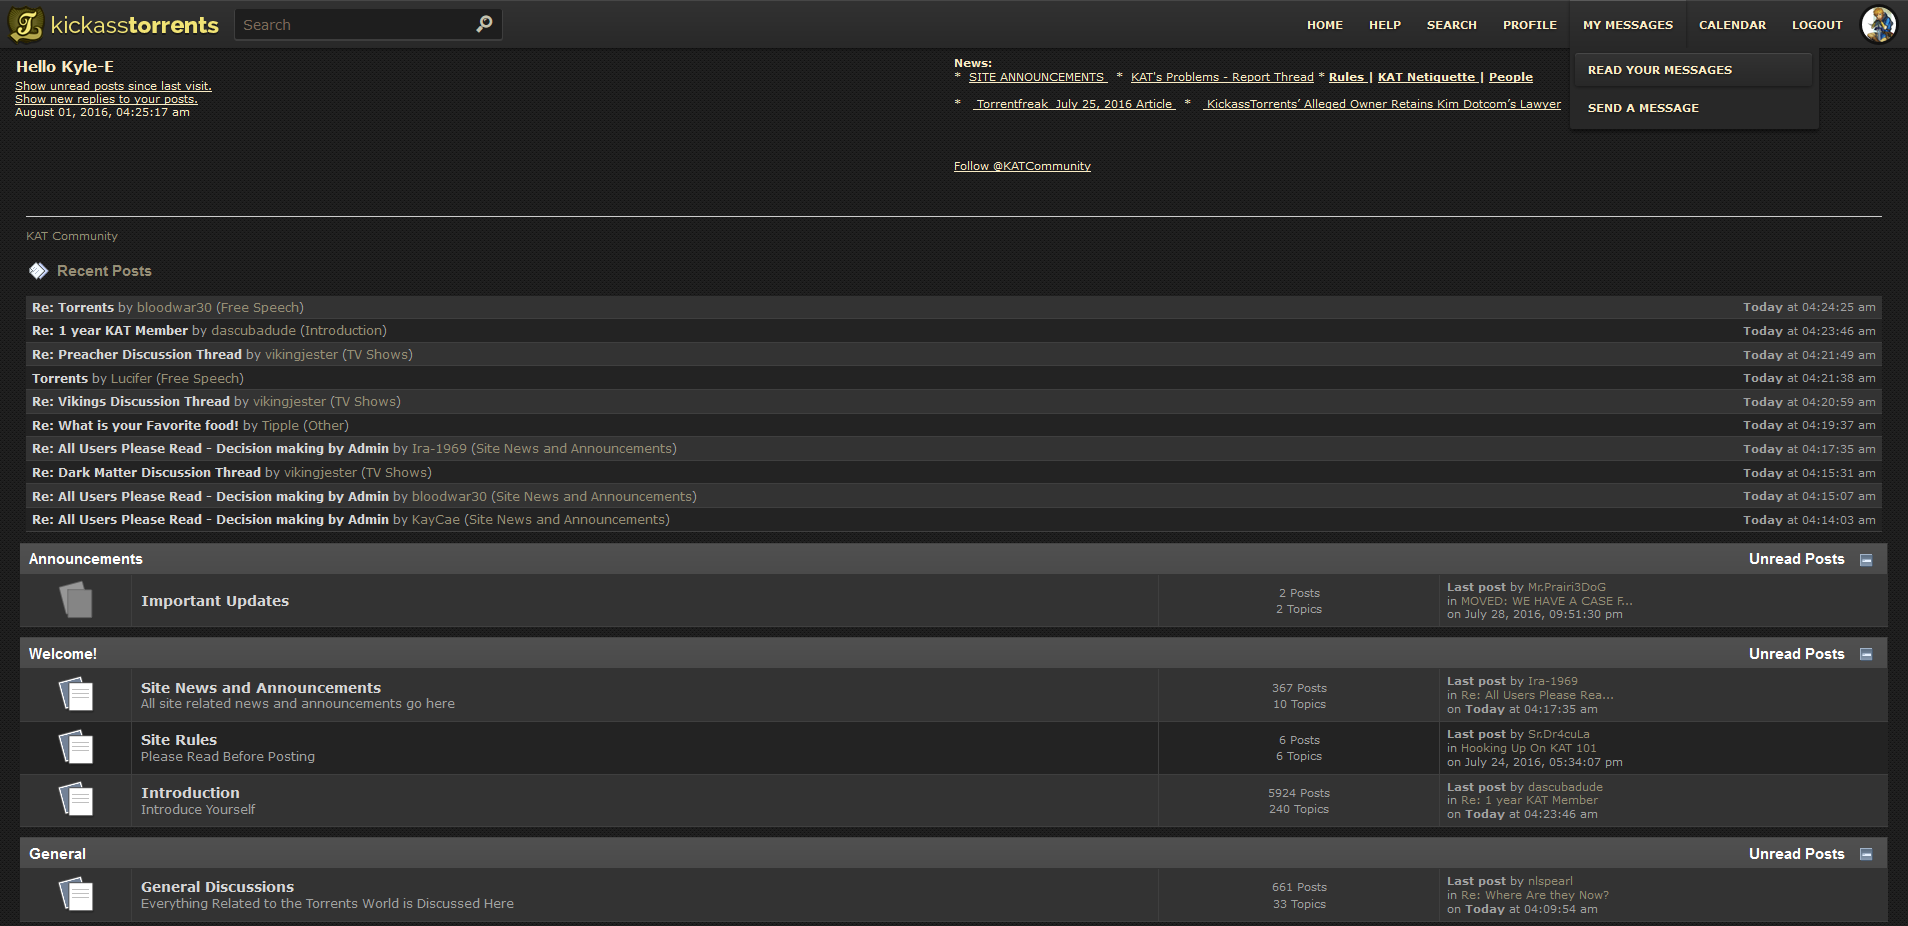Show unread posts since last visit

coord(113,86)
